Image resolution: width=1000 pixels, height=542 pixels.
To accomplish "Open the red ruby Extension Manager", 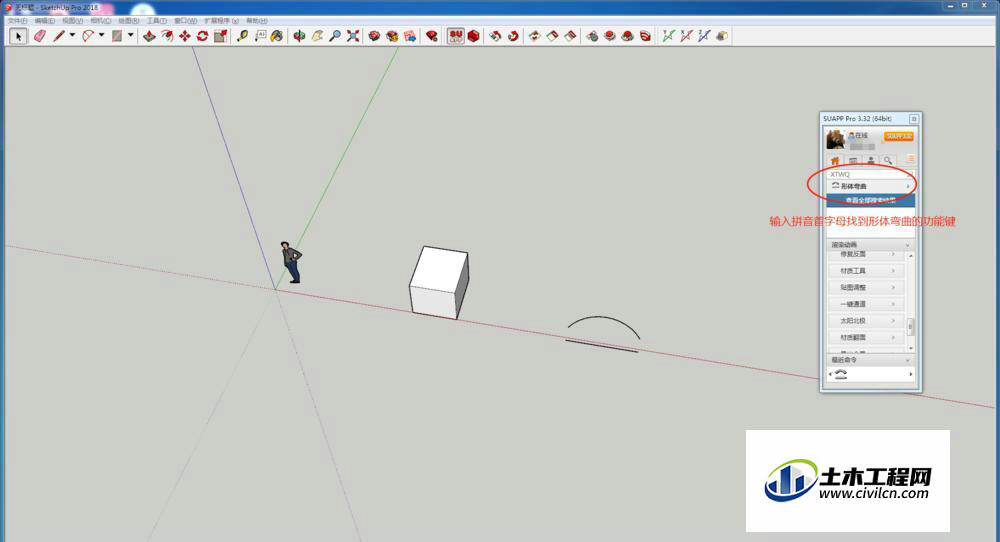I will (x=432, y=36).
